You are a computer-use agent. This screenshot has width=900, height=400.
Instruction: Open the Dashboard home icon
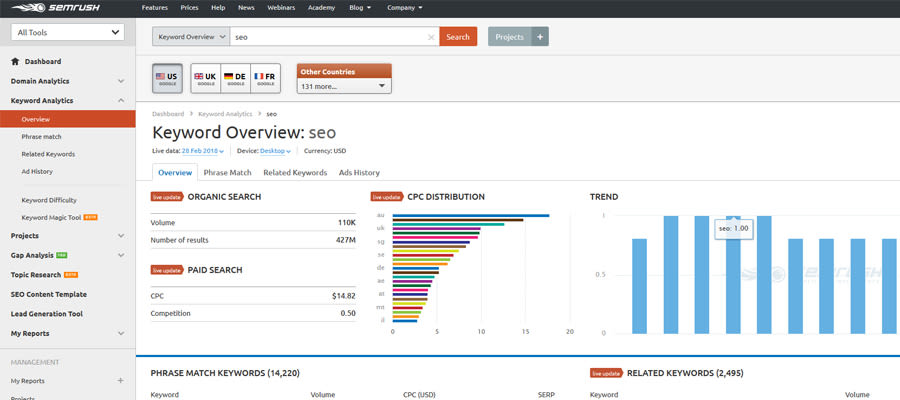click(15, 61)
